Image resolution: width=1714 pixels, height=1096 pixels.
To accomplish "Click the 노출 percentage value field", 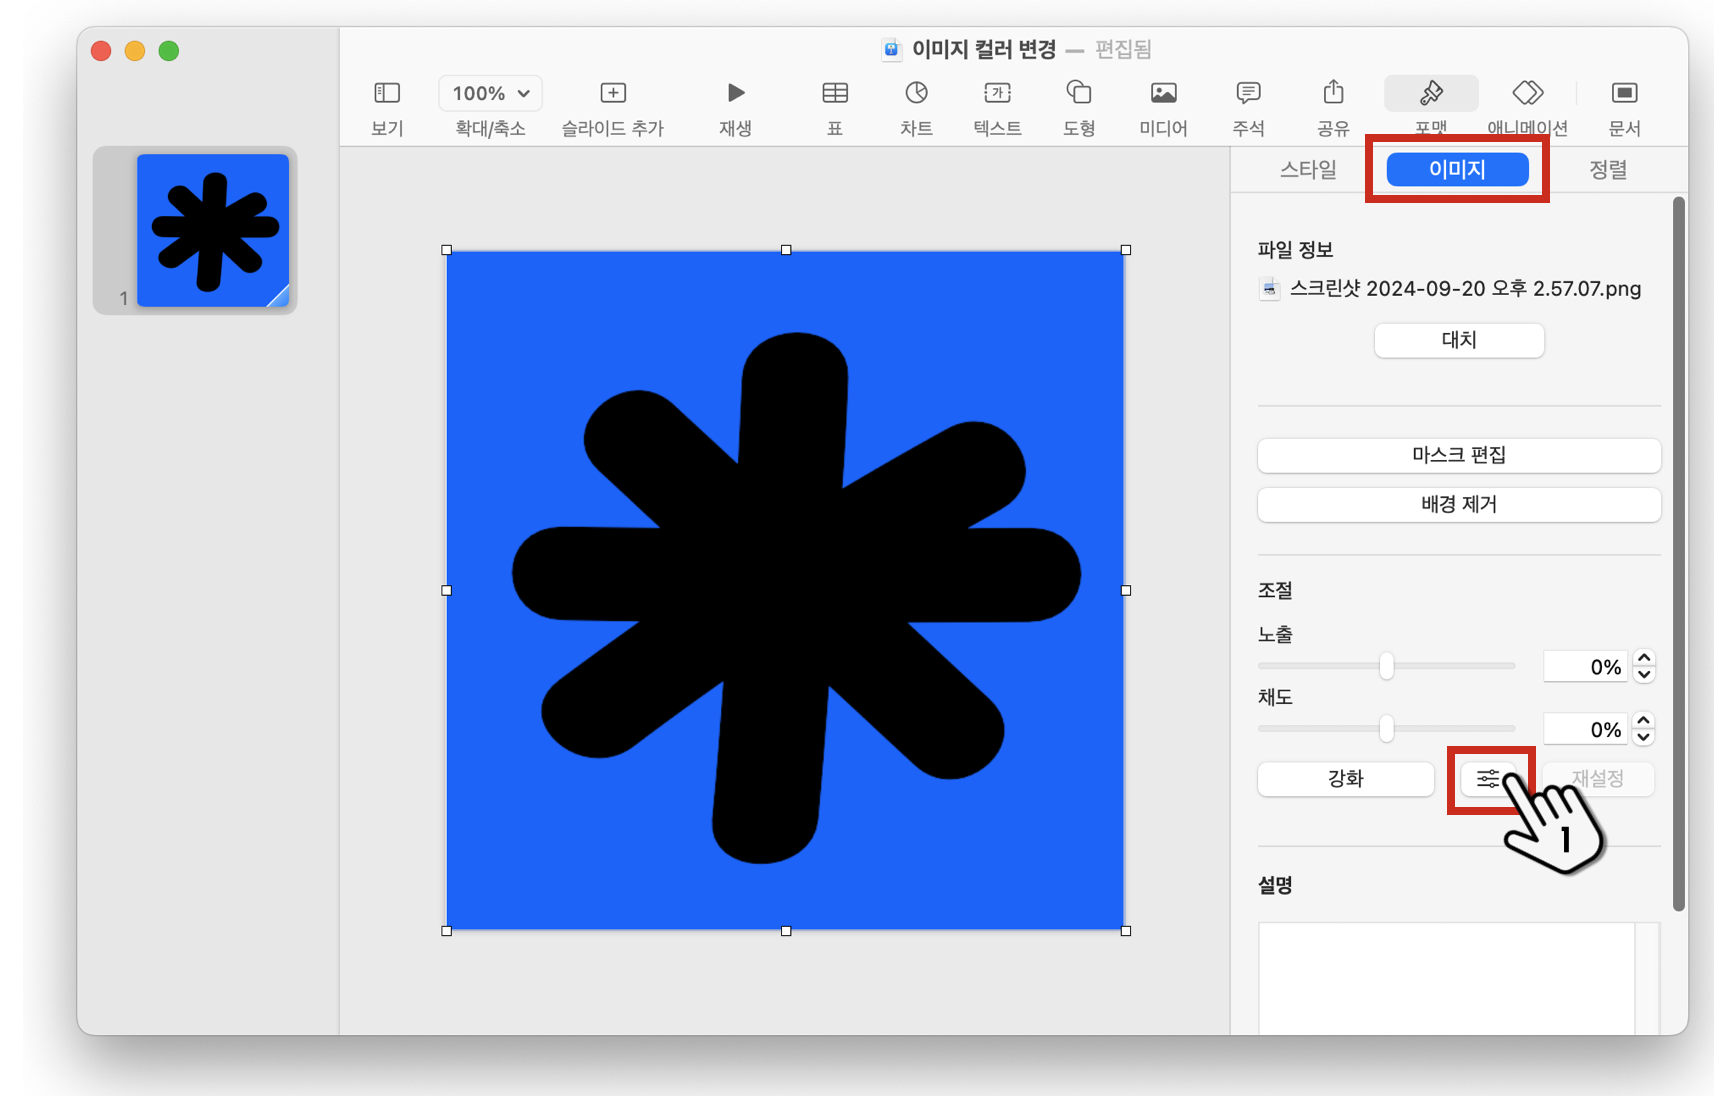I will click(x=1587, y=667).
